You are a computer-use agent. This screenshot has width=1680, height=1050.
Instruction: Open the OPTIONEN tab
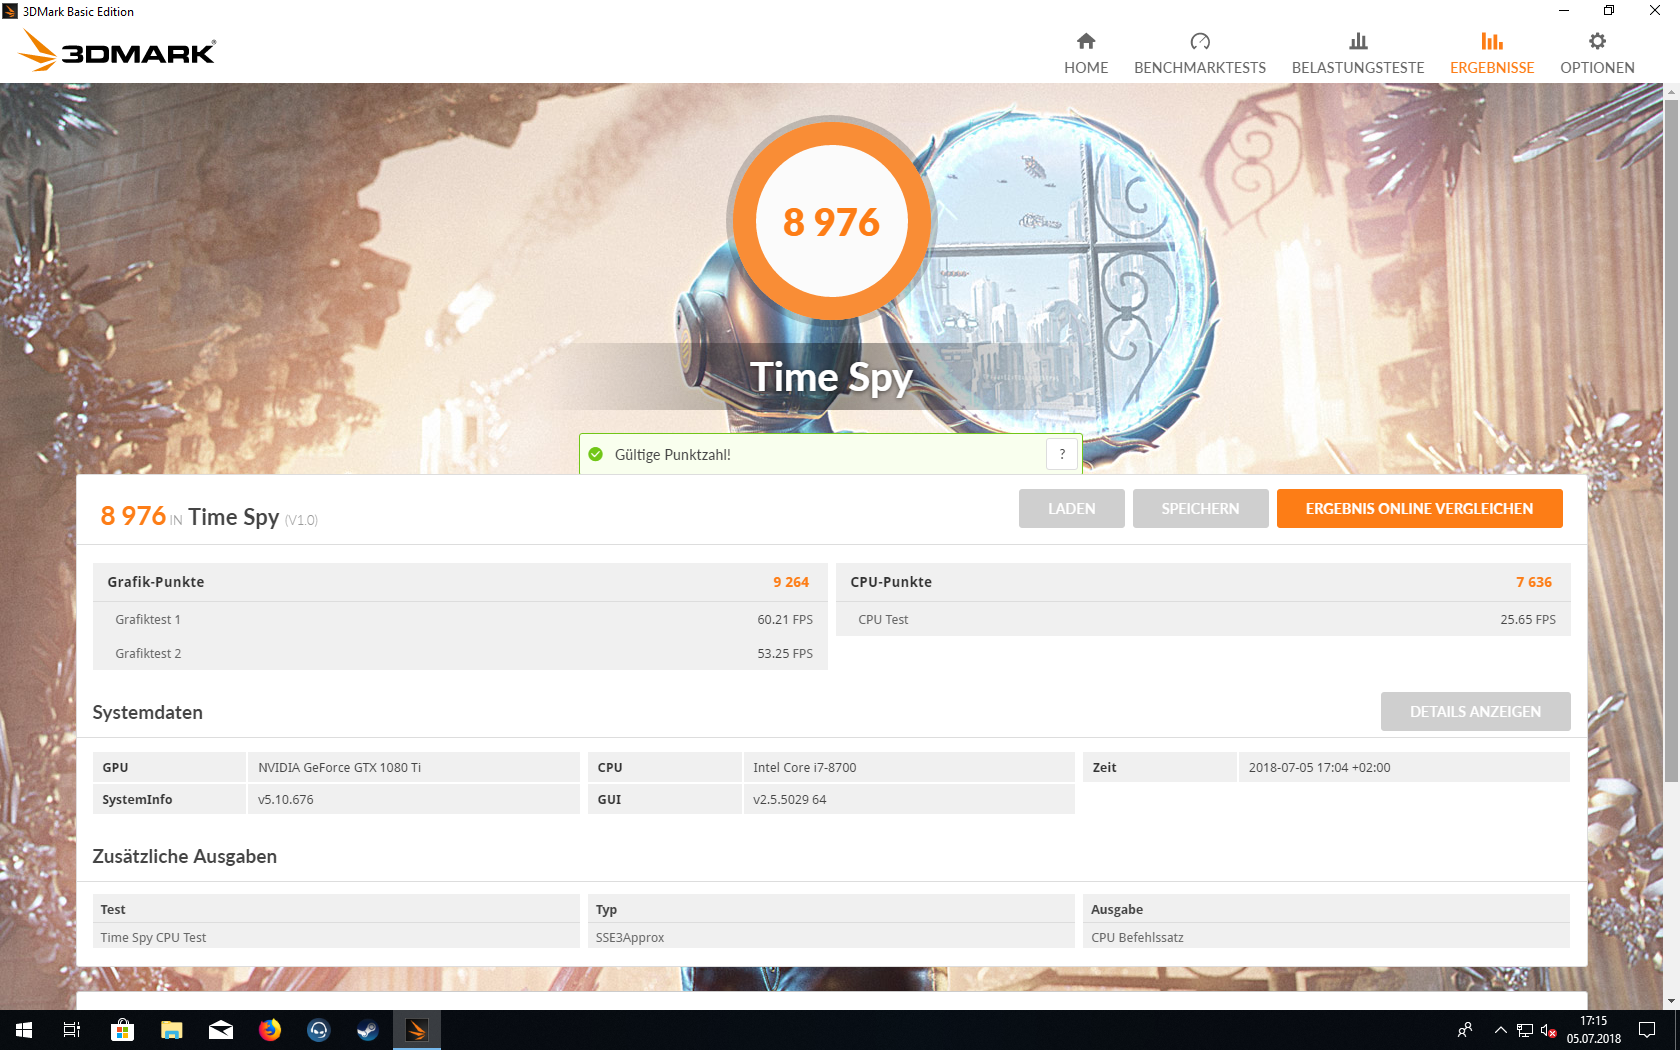[1597, 54]
